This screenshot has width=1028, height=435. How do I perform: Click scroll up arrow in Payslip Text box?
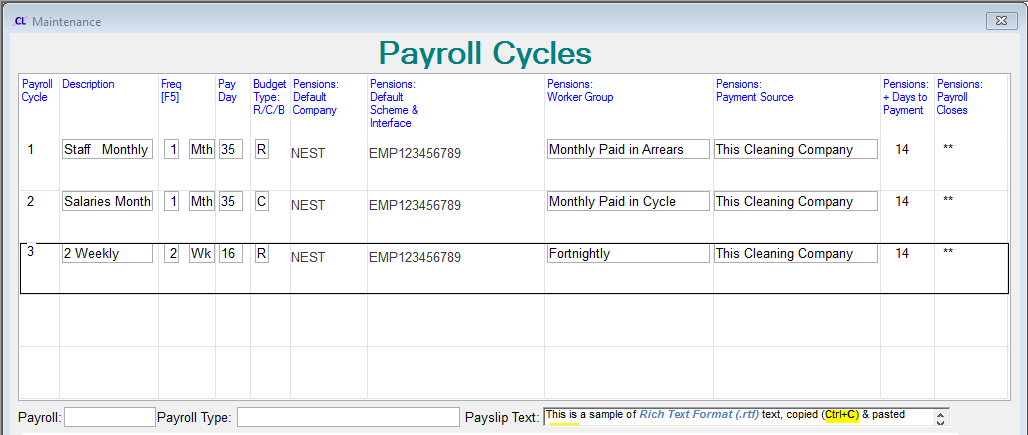pyautogui.click(x=942, y=411)
